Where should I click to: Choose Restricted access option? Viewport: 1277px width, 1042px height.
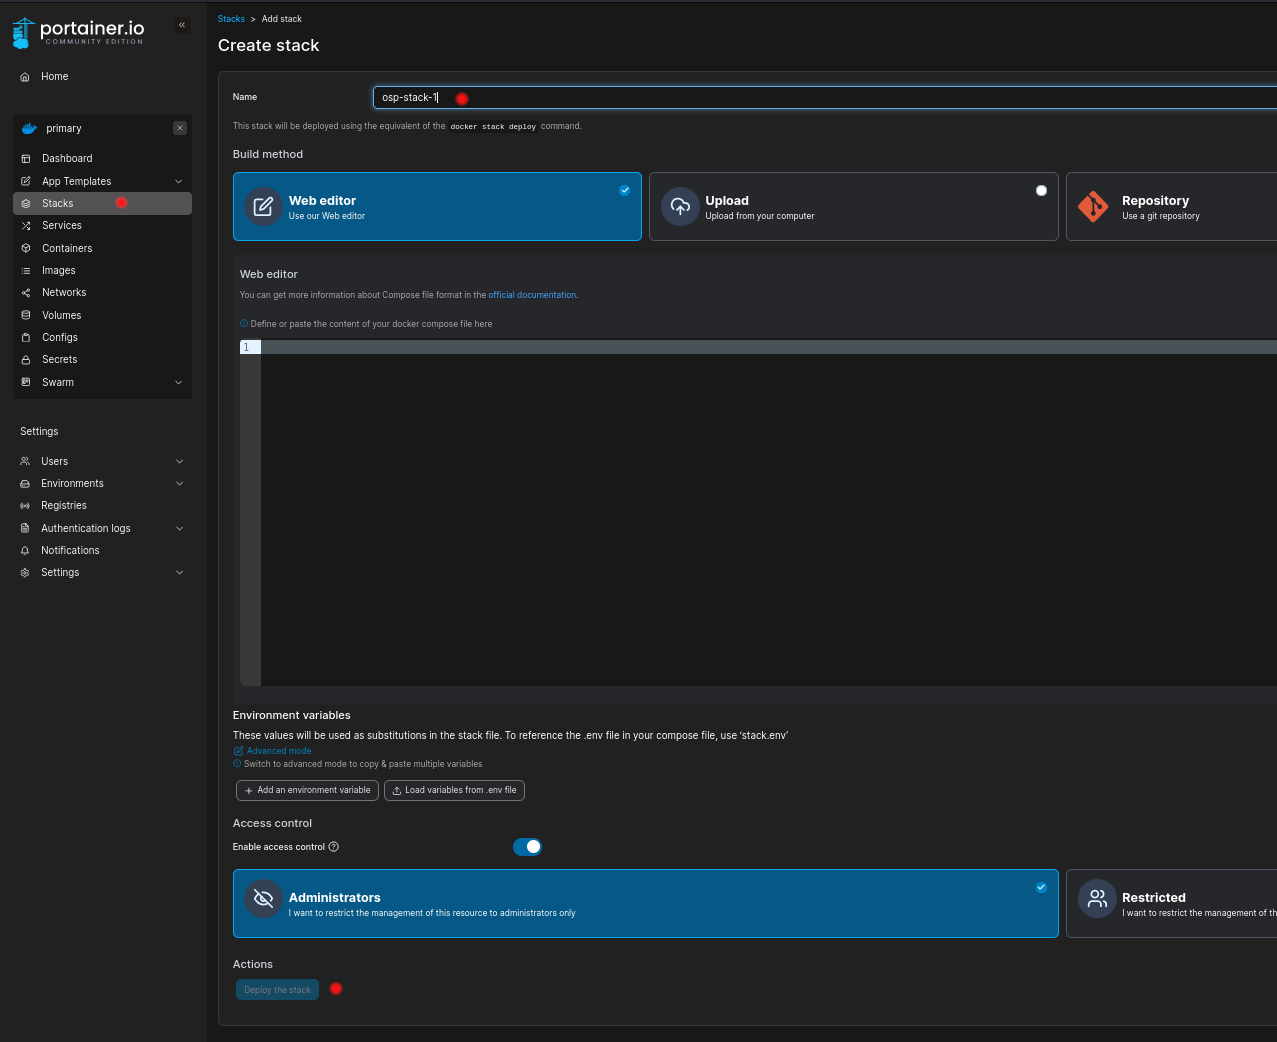point(1171,903)
